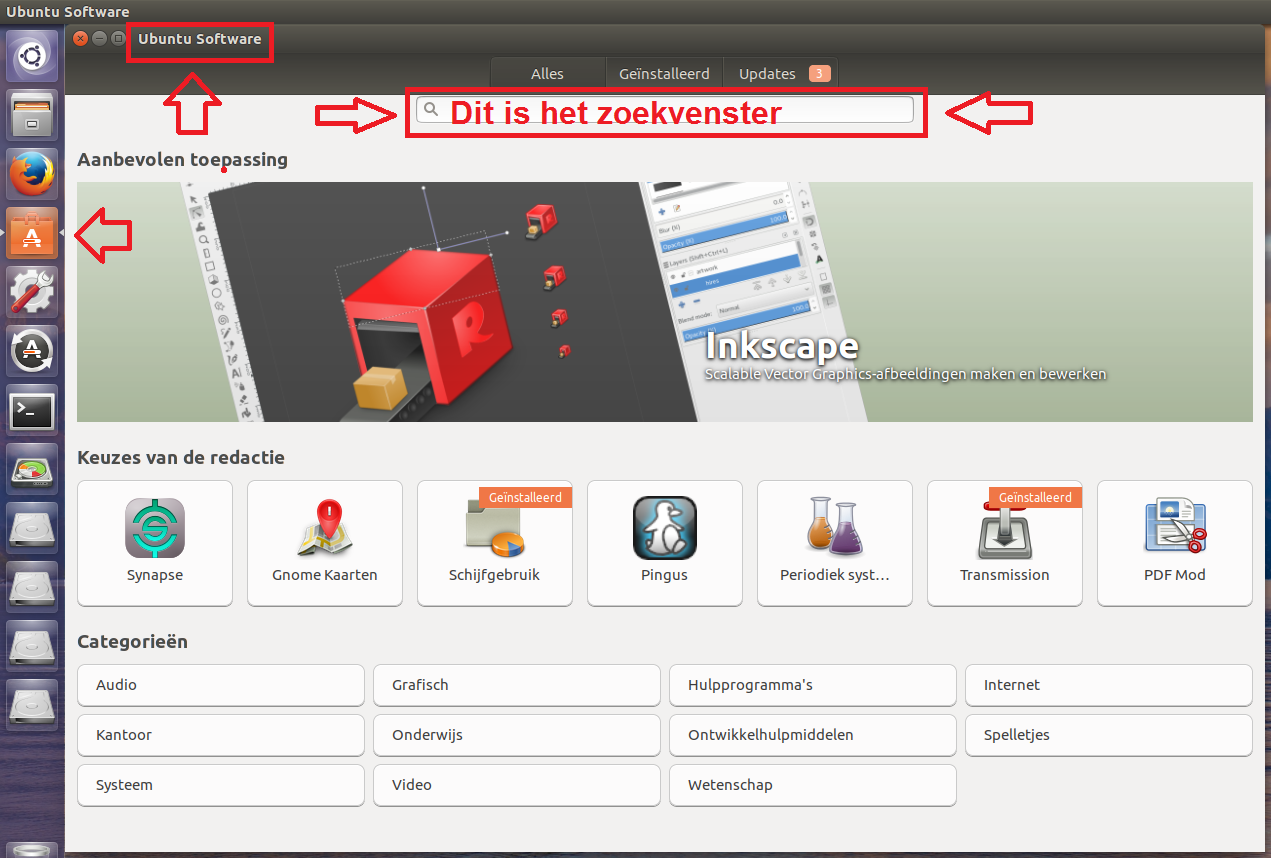Screen dimensions: 1271x858
Task: Click the Gnome Kaarten map icon
Action: [x=325, y=527]
